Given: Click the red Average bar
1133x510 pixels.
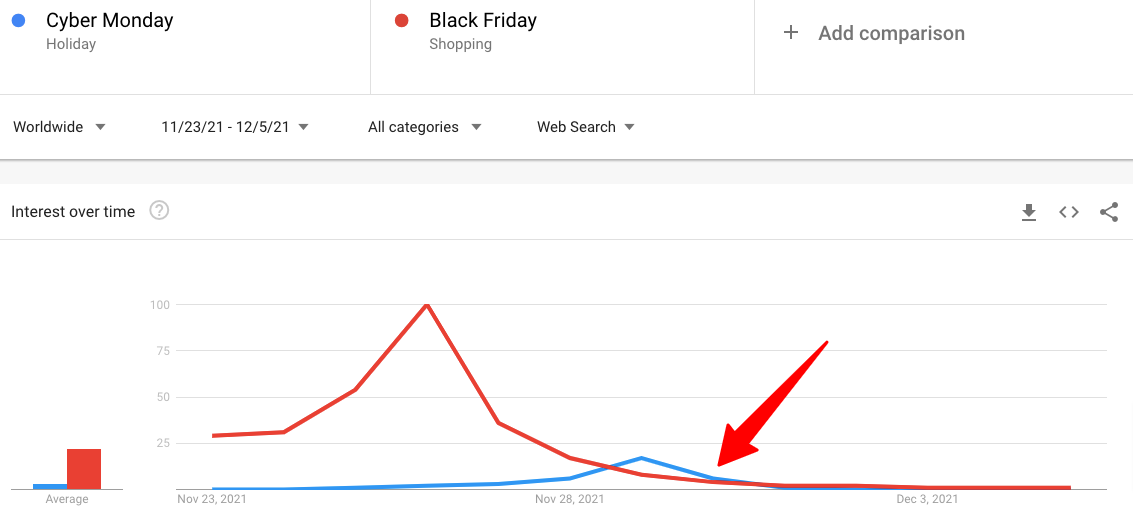Looking at the screenshot, I should pos(84,469).
